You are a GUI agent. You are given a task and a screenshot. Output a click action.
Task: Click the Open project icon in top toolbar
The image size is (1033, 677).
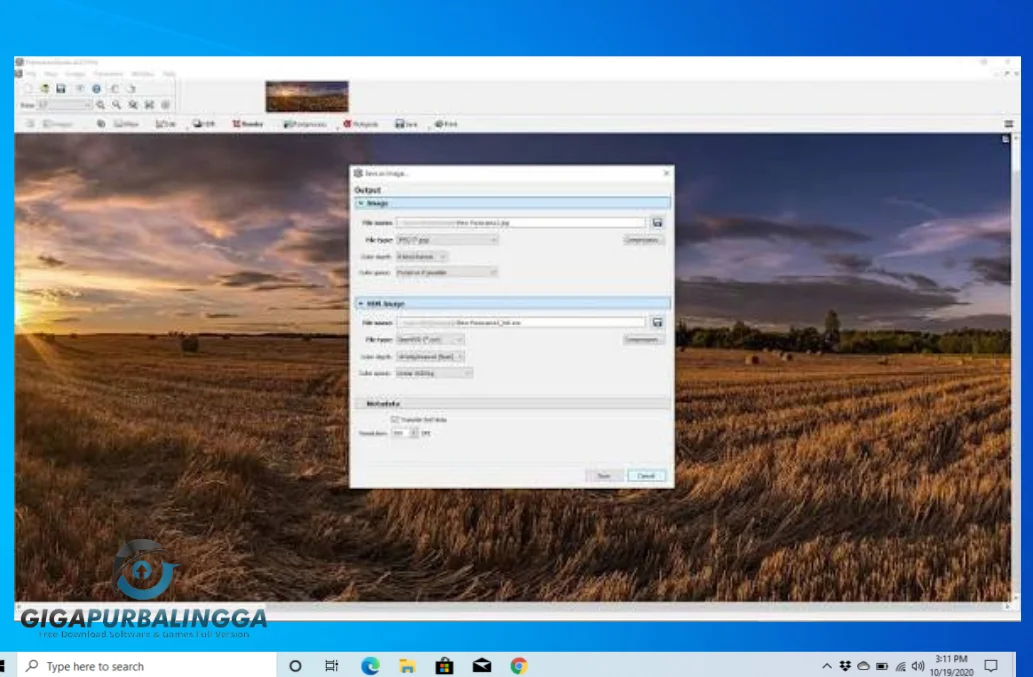coord(45,89)
